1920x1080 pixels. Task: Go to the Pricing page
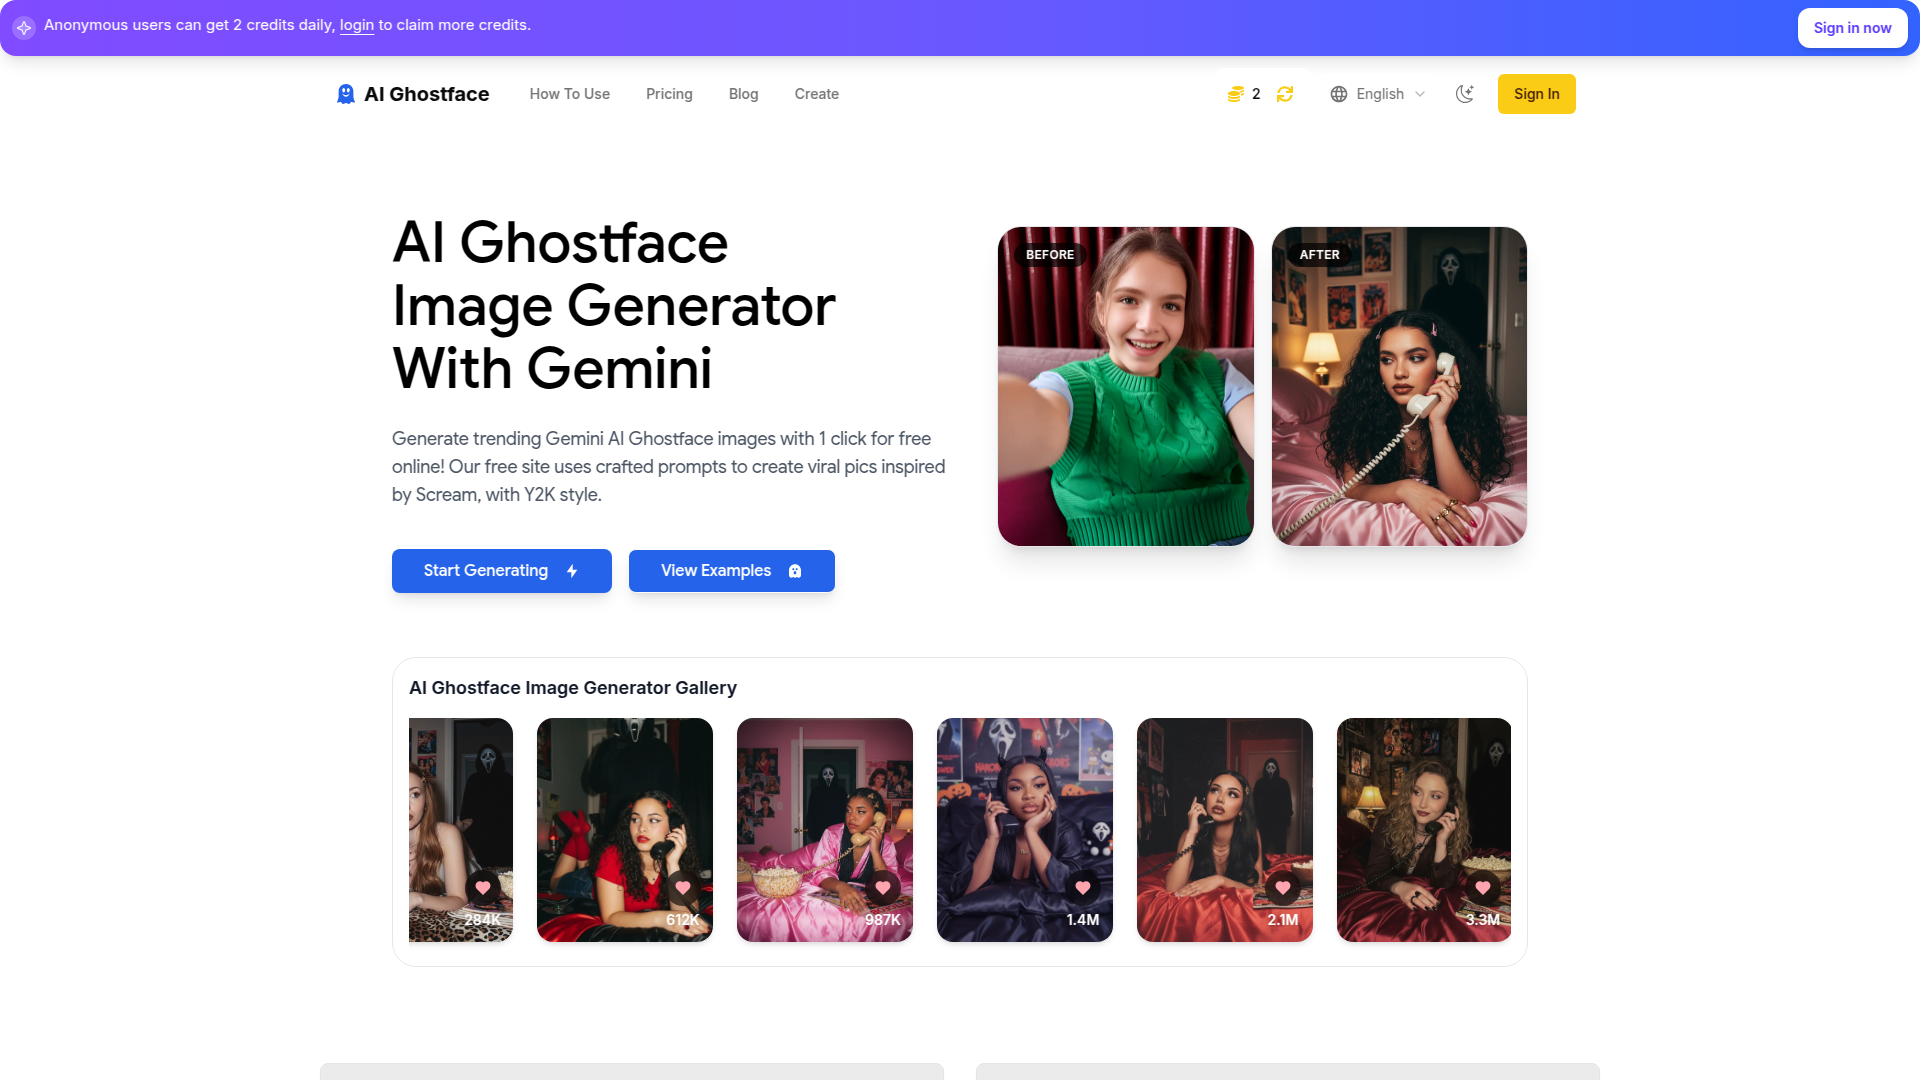(x=669, y=94)
